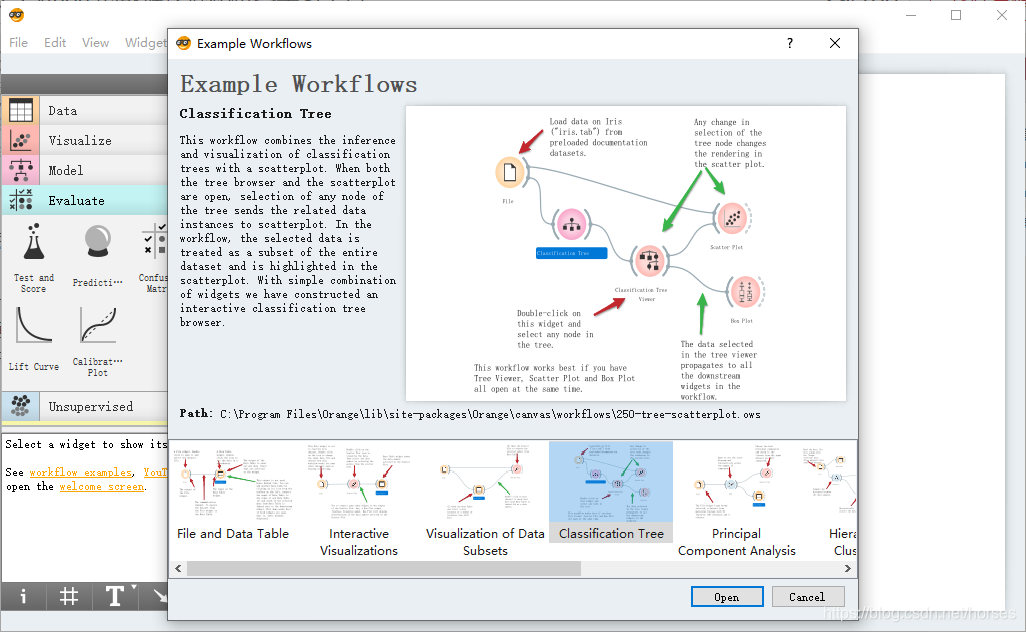Follow the YouTube link in help panel

[x=156, y=472]
